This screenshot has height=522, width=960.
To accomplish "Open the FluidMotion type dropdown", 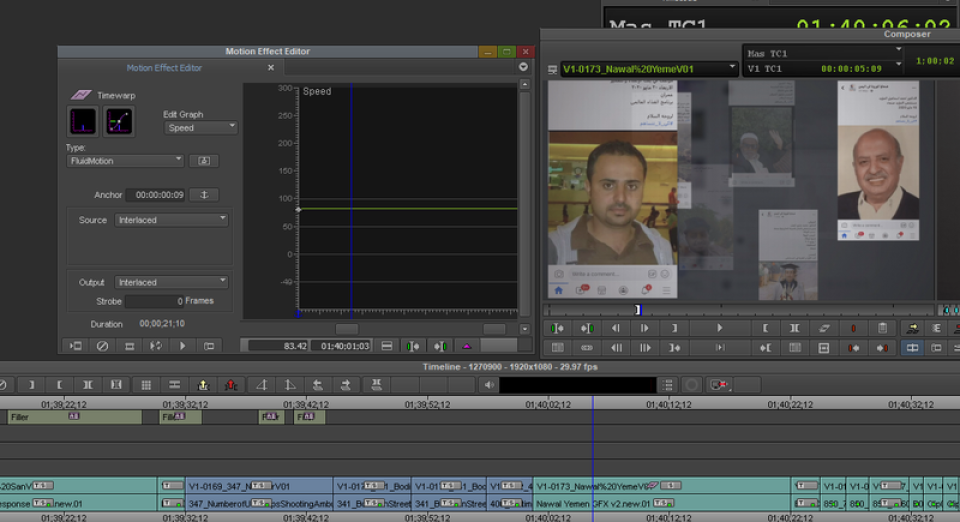I will [125, 160].
